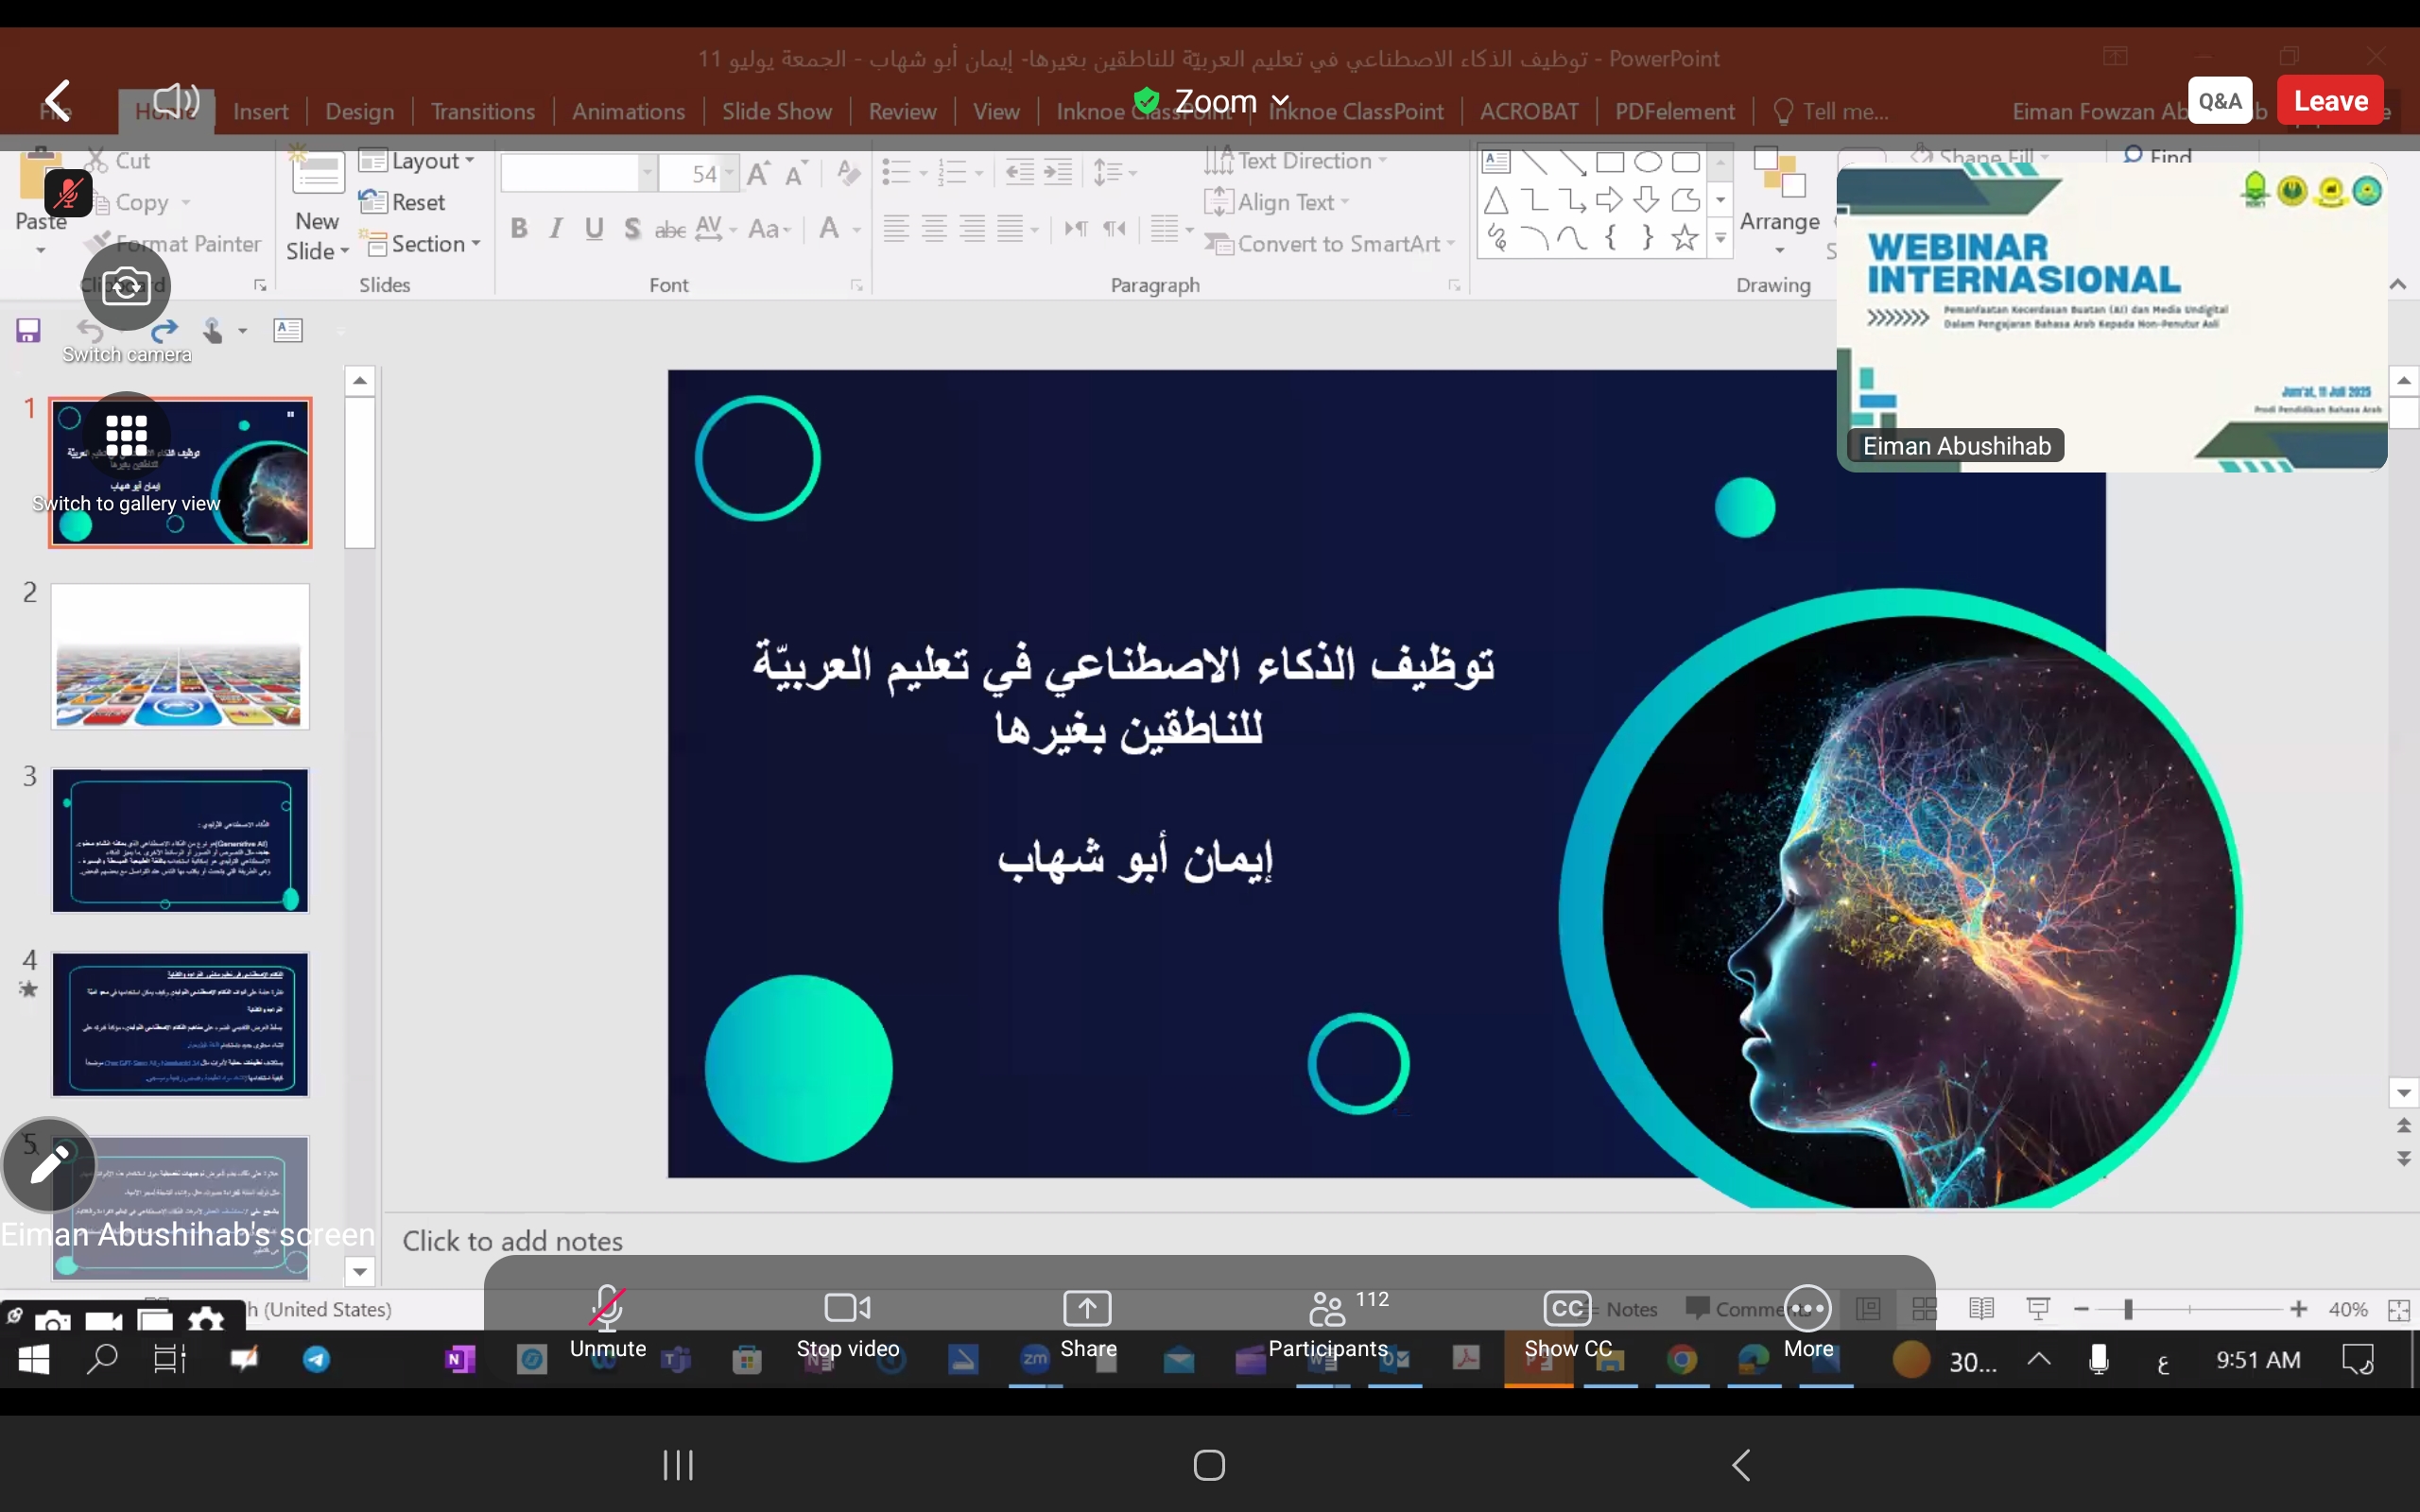Increase font size with the large A
The height and width of the screenshot is (1512, 2420).
(x=758, y=174)
